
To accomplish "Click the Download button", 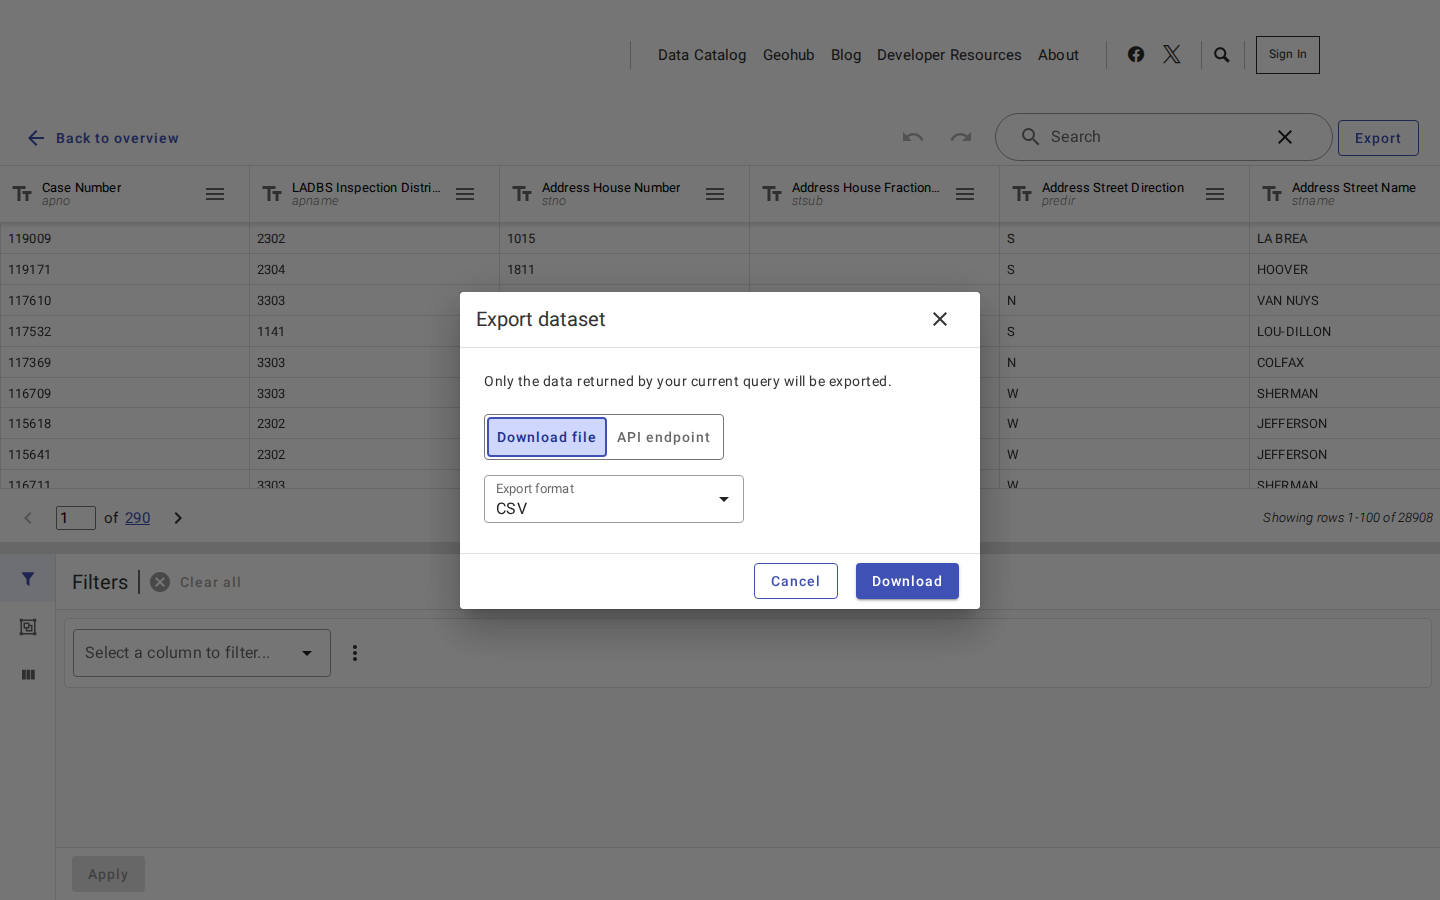I will [907, 581].
